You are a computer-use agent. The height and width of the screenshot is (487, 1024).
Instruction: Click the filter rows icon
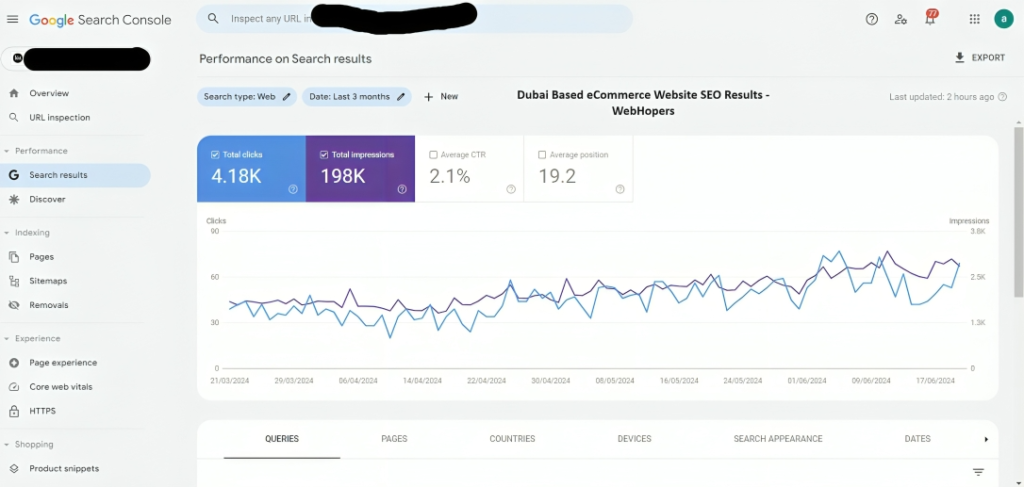click(x=978, y=472)
